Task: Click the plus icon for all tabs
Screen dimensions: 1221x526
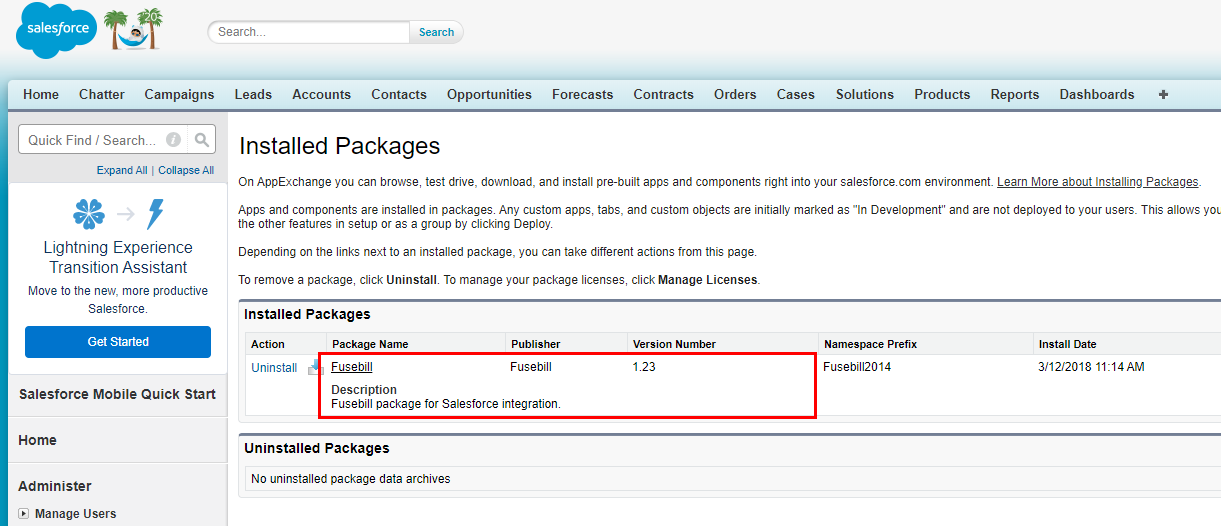Action: click(x=1163, y=94)
